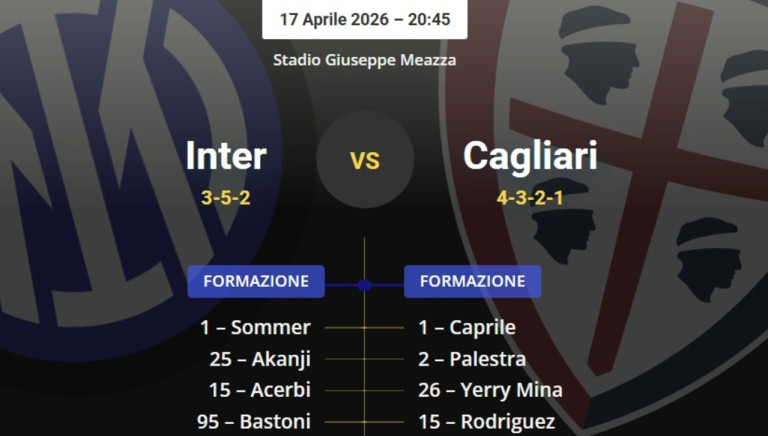Click the blue dot between the FORMAZIONE labels

364,285
